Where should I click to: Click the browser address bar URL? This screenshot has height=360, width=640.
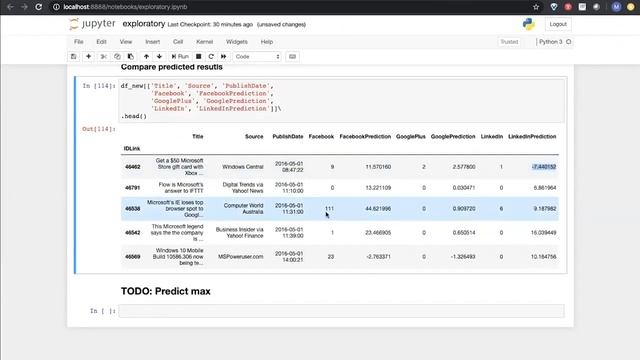click(125, 7)
